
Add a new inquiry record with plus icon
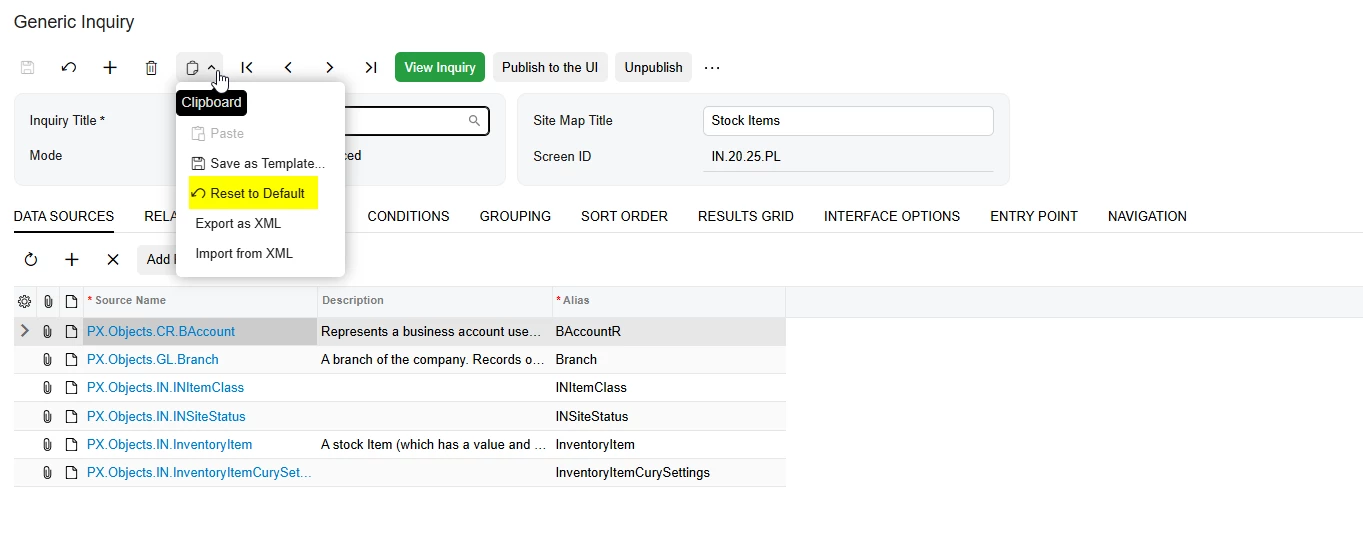110,67
